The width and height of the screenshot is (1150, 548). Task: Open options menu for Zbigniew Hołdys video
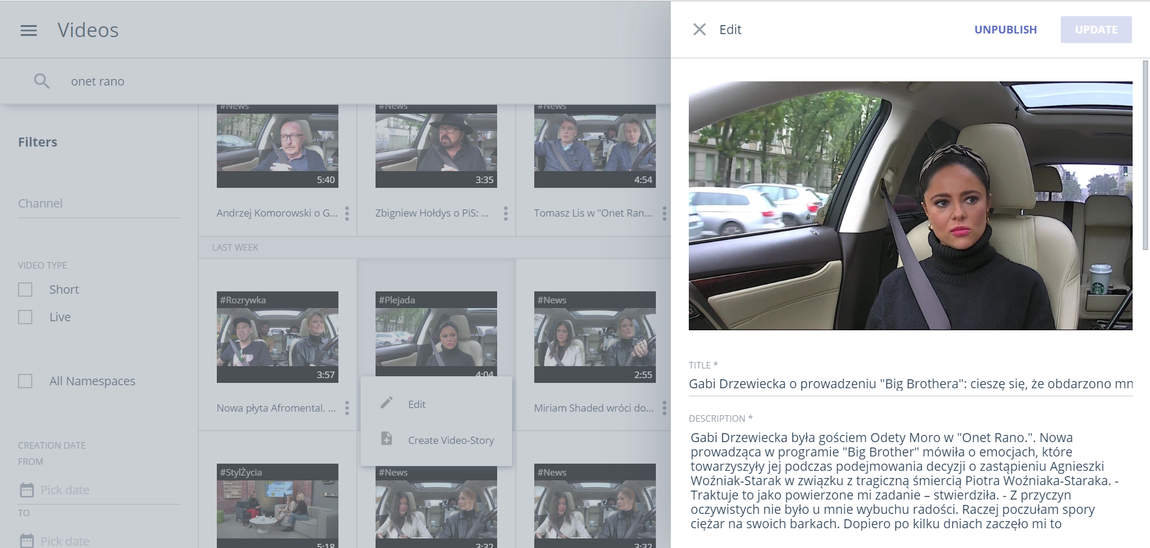pyautogui.click(x=505, y=213)
